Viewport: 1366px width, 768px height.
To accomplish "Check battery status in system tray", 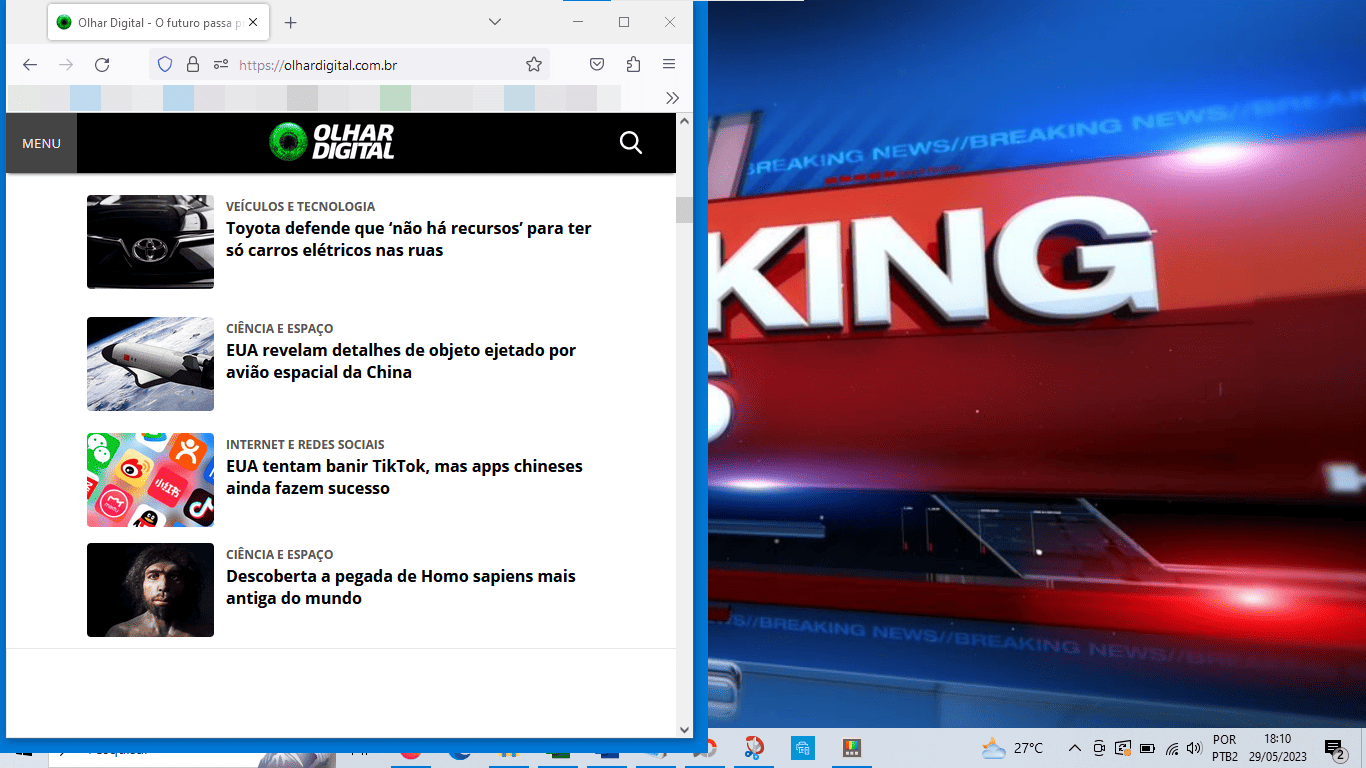I will 1147,748.
